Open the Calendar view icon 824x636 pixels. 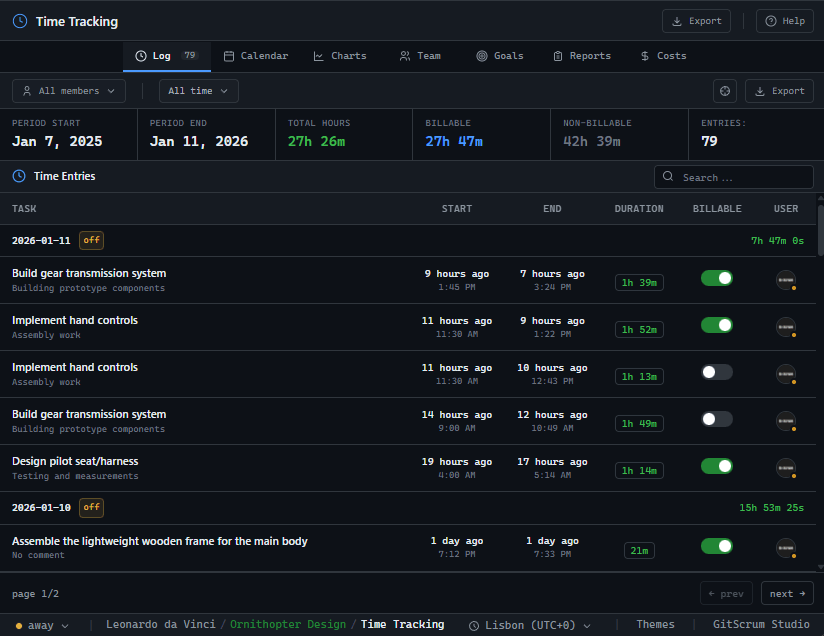tap(228, 56)
